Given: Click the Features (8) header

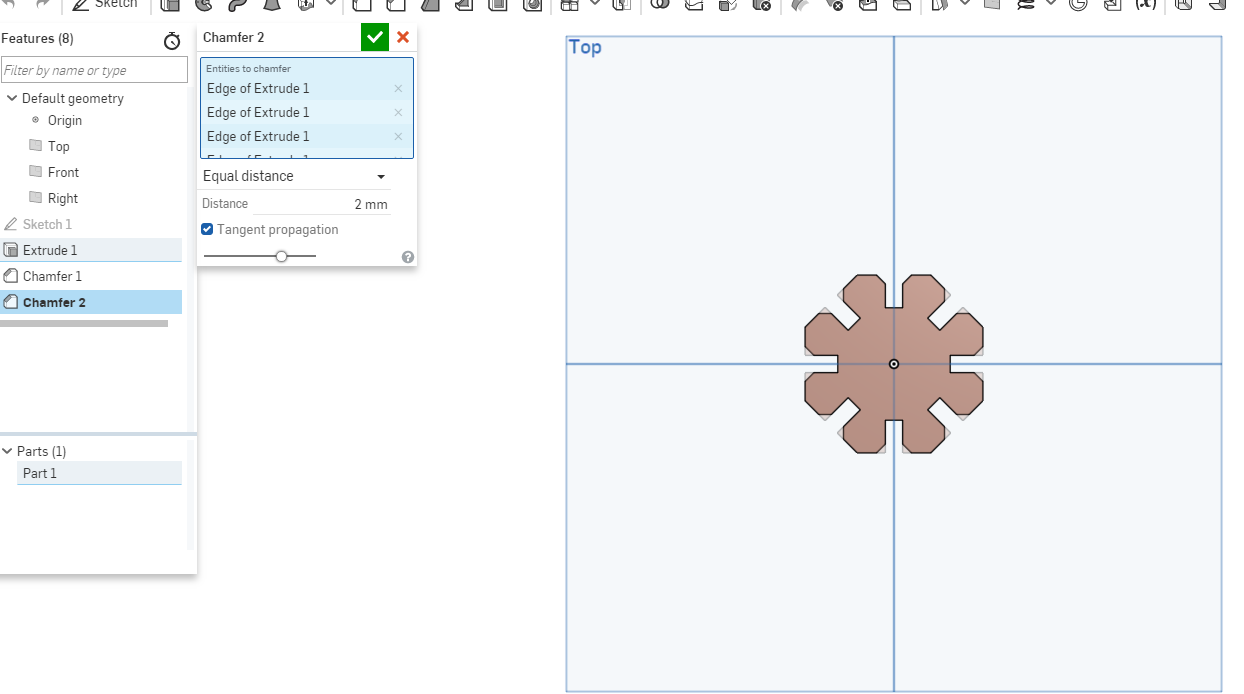Looking at the screenshot, I should [38, 39].
